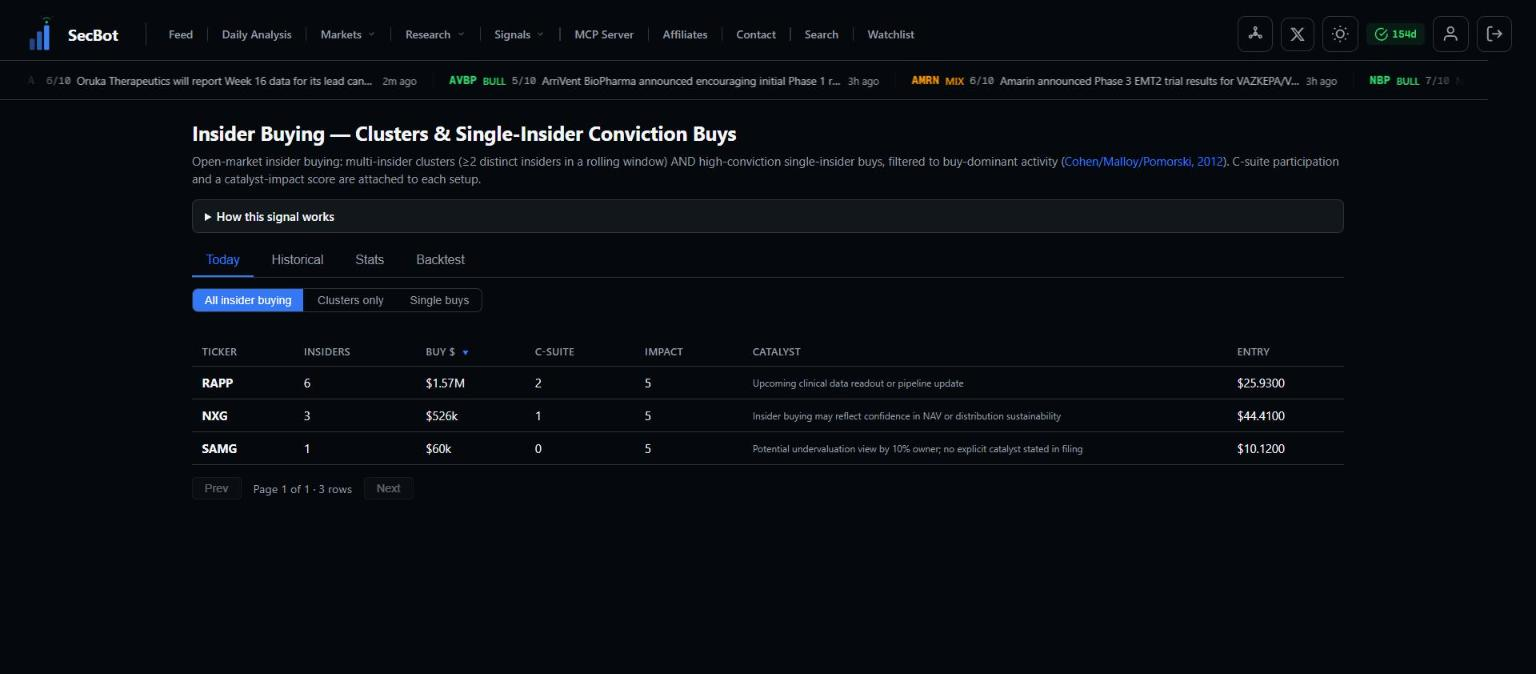Open the AVBP ticker in news strip
Image resolution: width=1536 pixels, height=674 pixels.
click(461, 81)
